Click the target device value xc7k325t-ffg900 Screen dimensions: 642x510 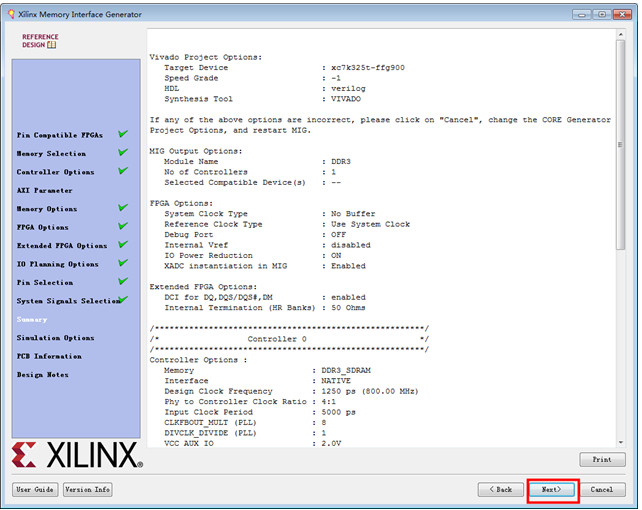click(x=368, y=68)
